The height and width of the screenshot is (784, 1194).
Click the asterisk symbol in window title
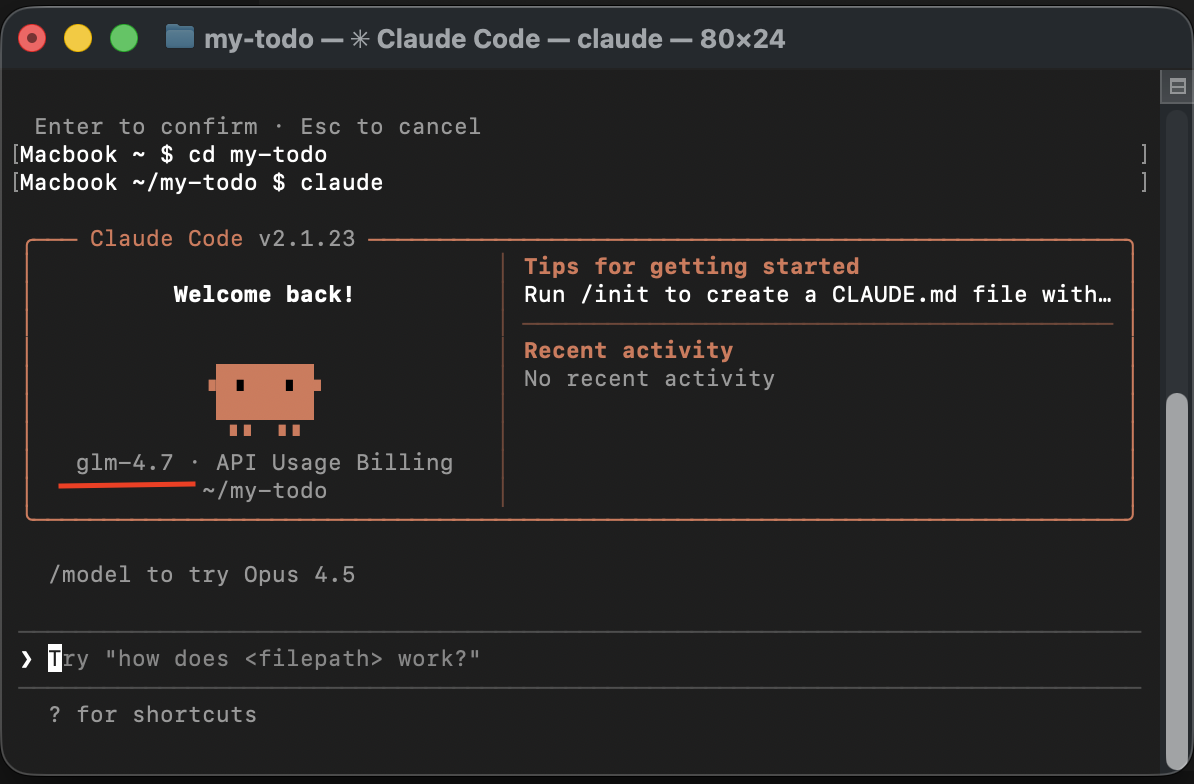click(360, 39)
